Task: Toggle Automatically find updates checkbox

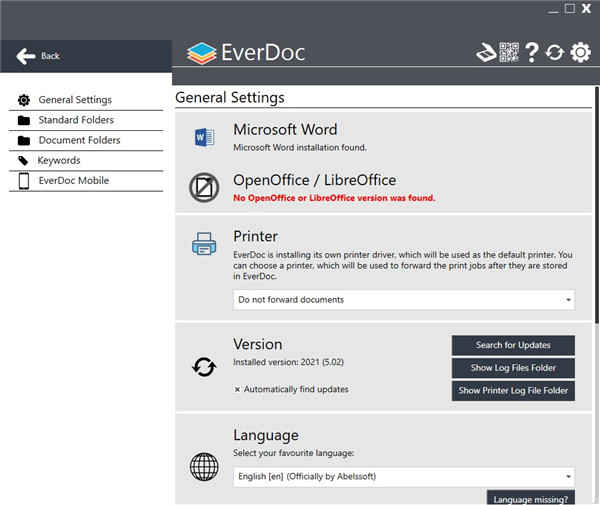Action: pyautogui.click(x=237, y=389)
